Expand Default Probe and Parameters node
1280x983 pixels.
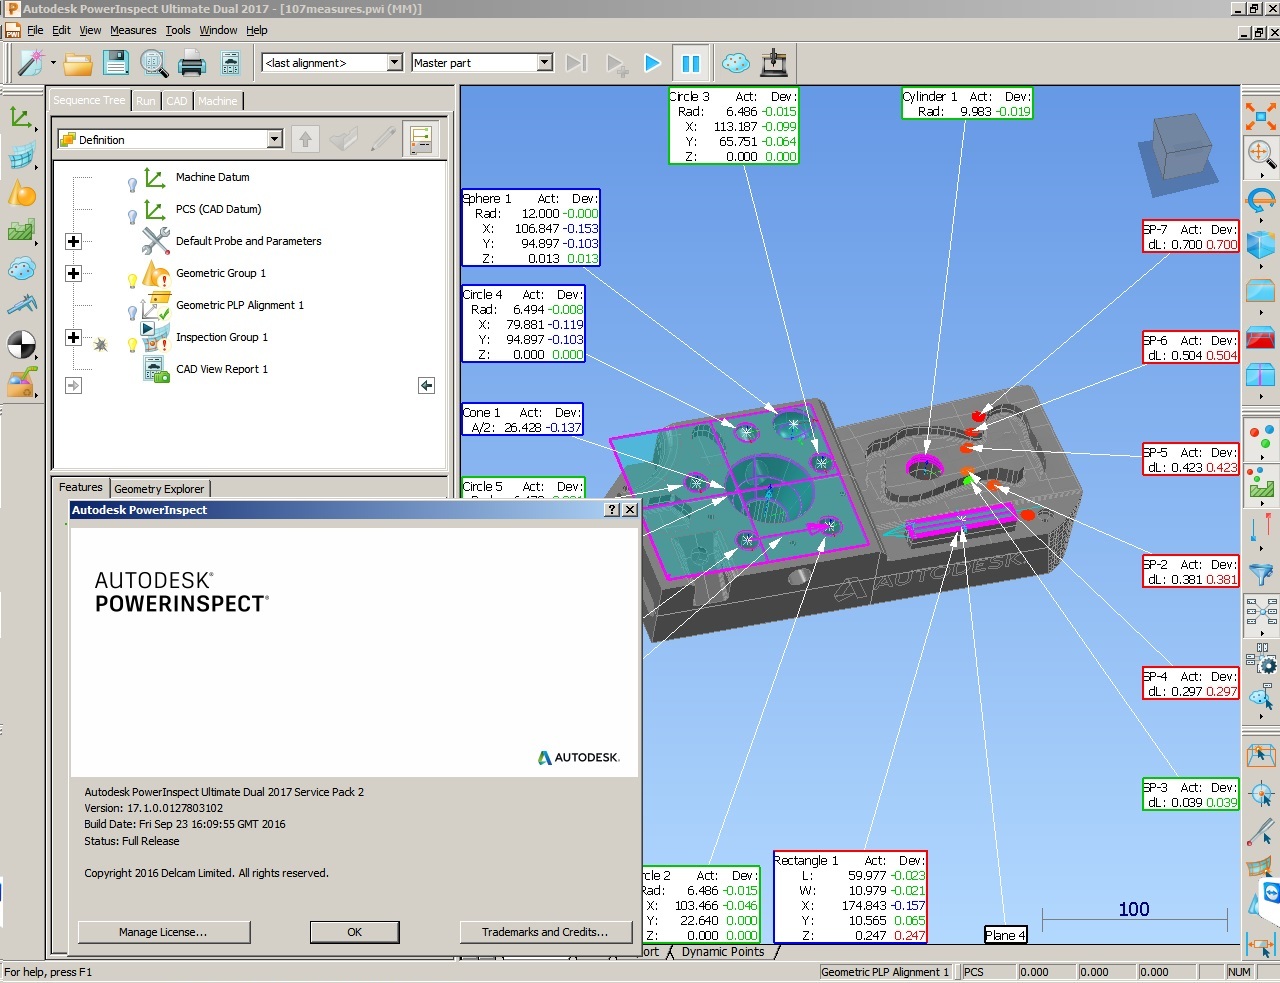pyautogui.click(x=73, y=241)
